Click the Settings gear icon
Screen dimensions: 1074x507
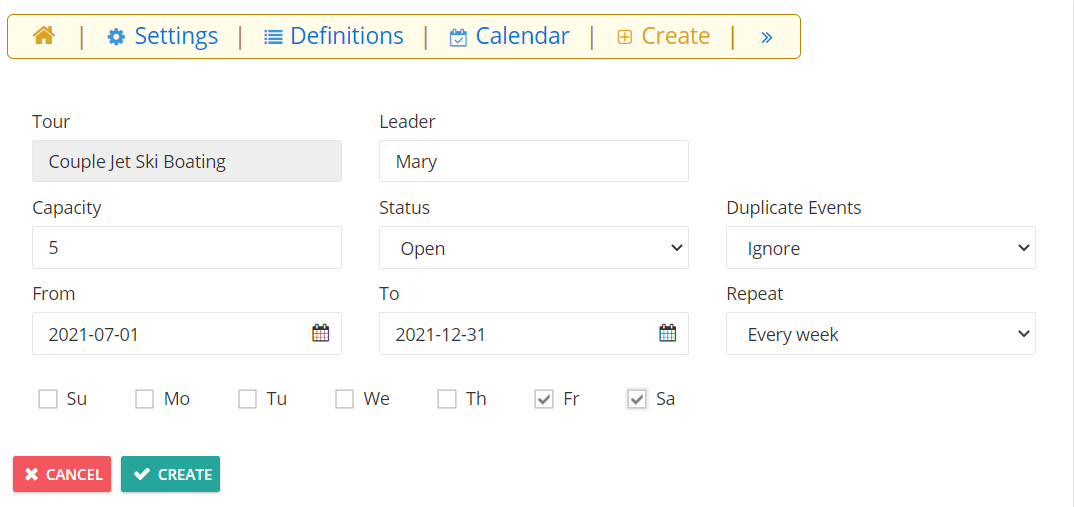[x=116, y=37]
